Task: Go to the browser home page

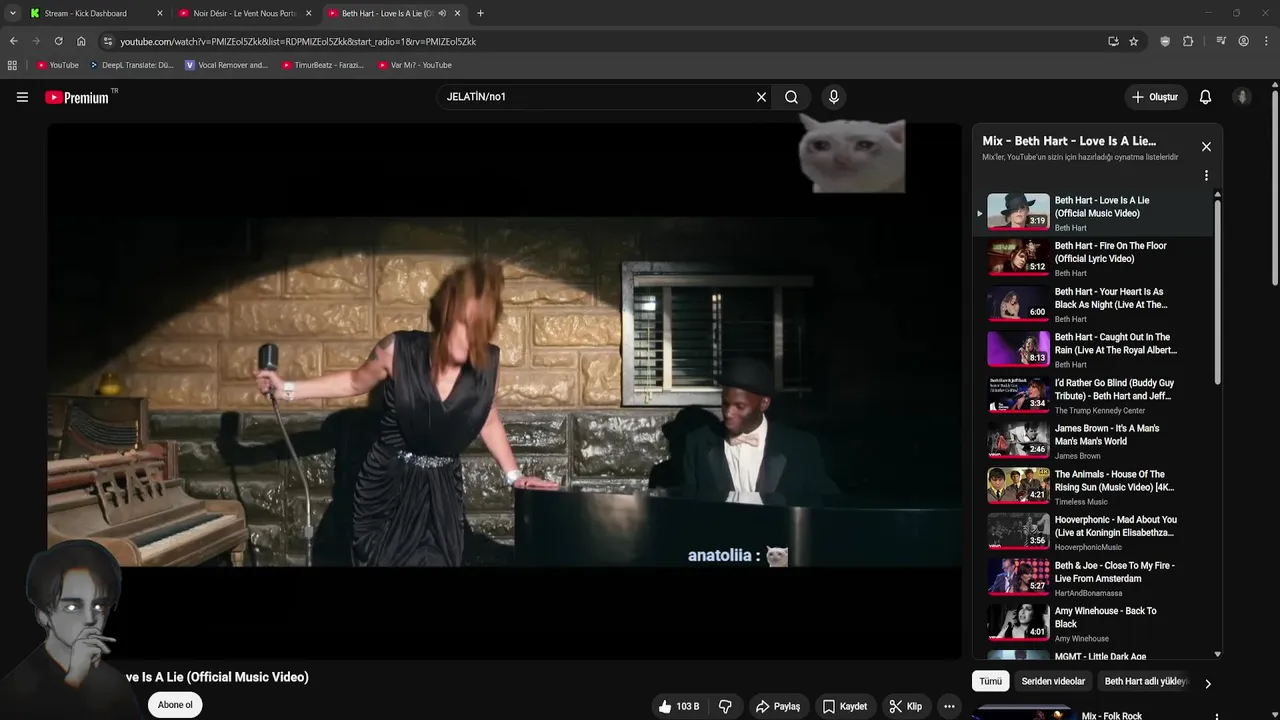Action: tap(81, 41)
